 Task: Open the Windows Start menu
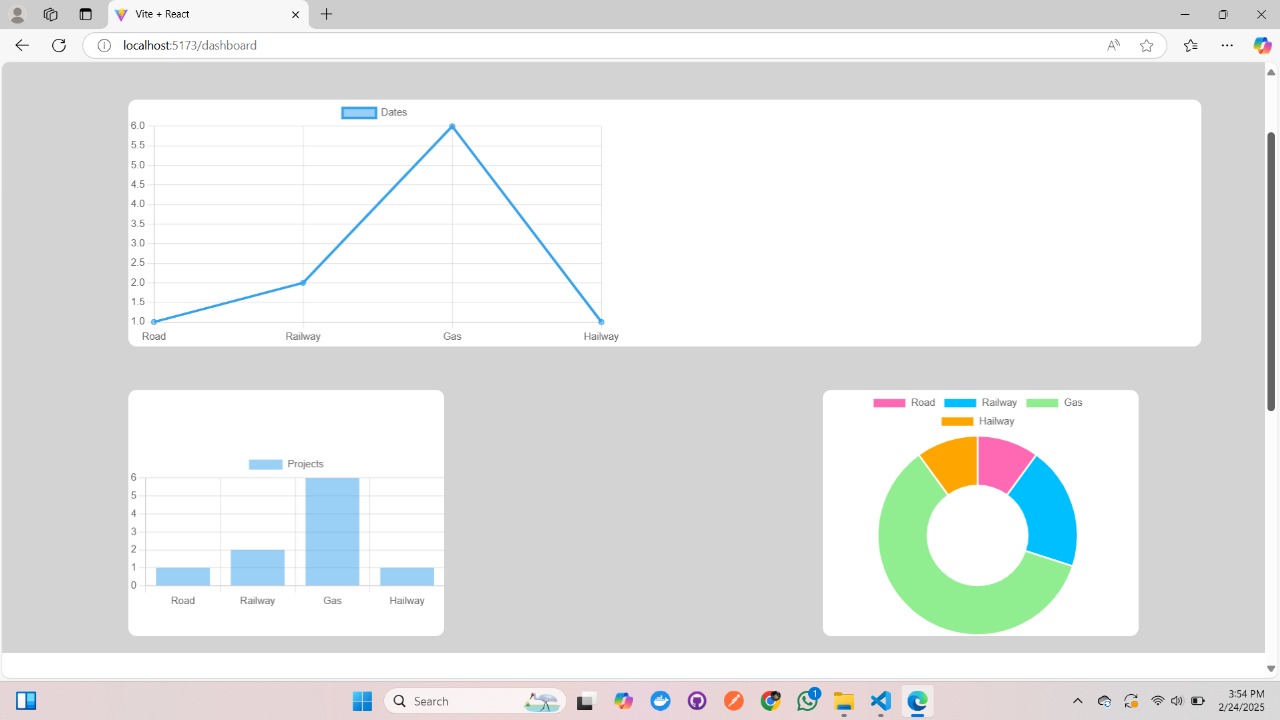click(362, 701)
